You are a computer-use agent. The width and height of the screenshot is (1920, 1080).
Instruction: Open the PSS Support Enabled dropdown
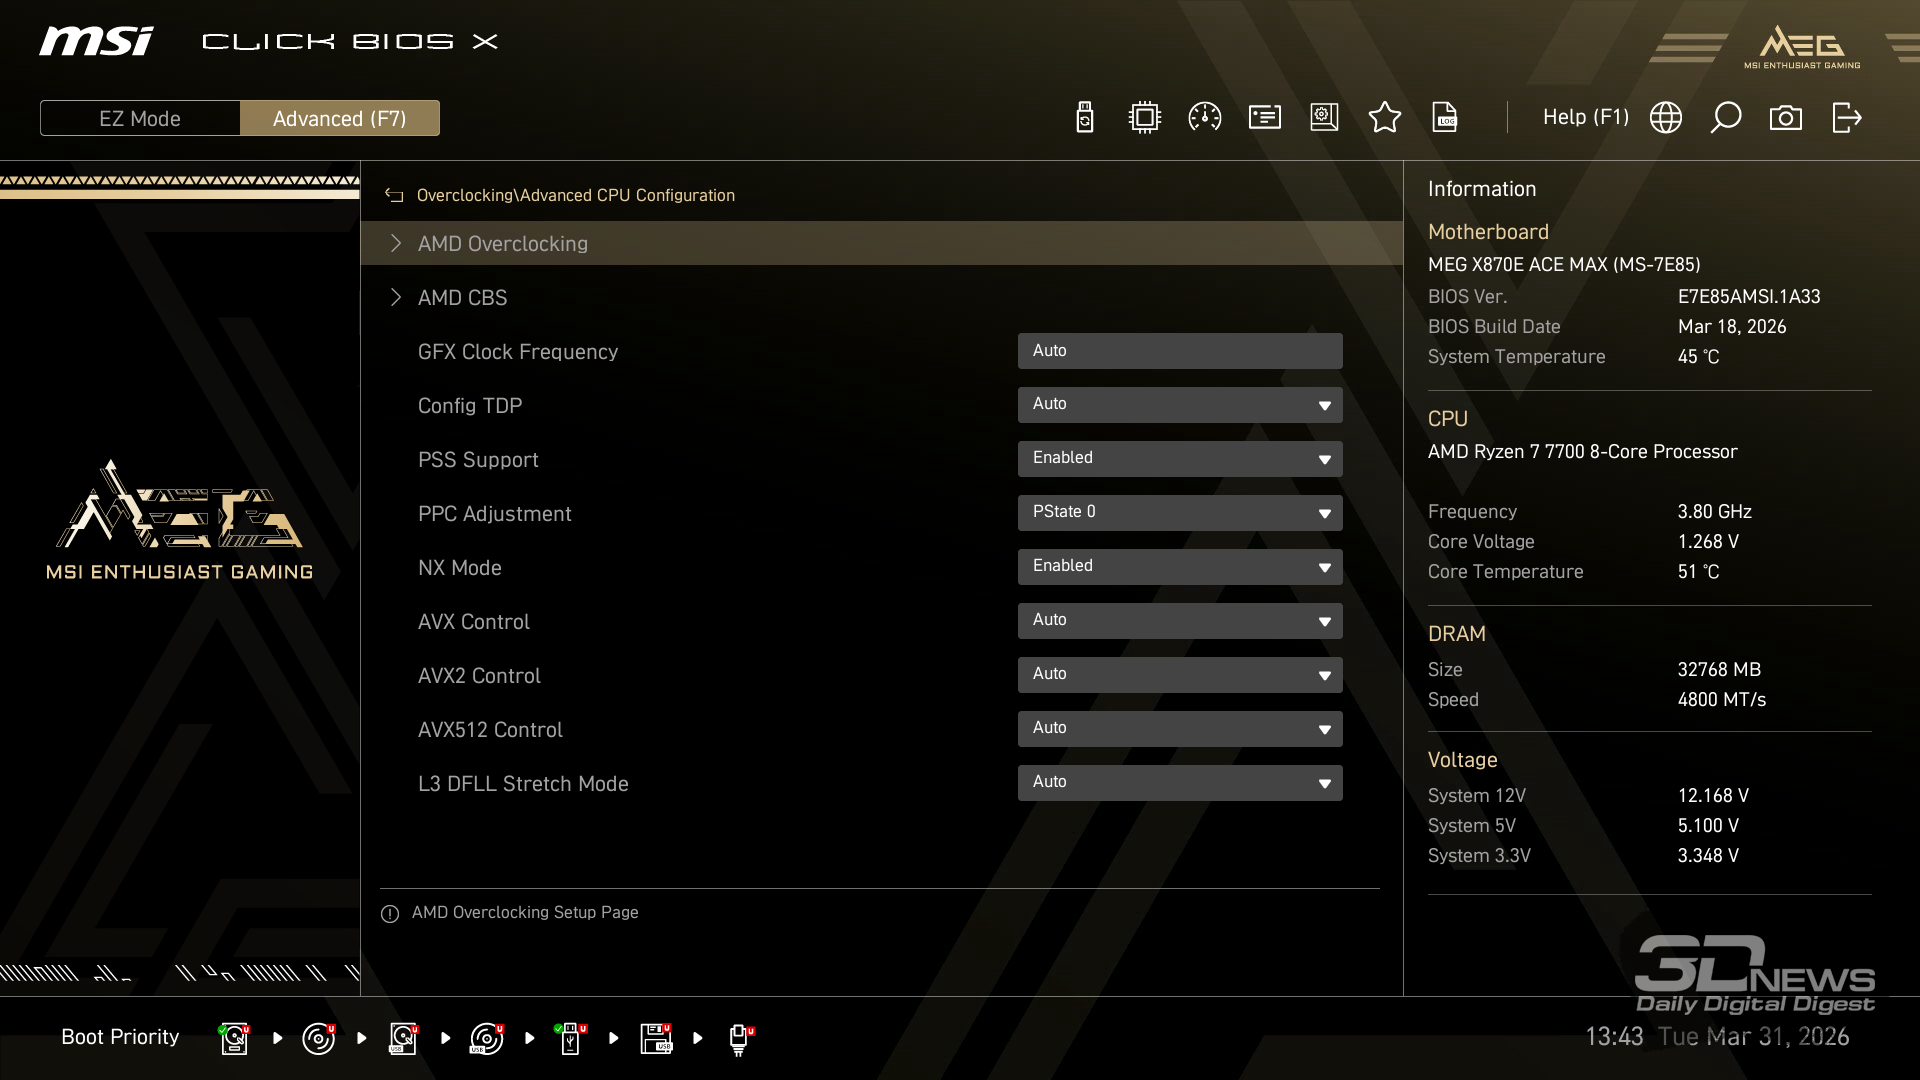coord(1179,458)
